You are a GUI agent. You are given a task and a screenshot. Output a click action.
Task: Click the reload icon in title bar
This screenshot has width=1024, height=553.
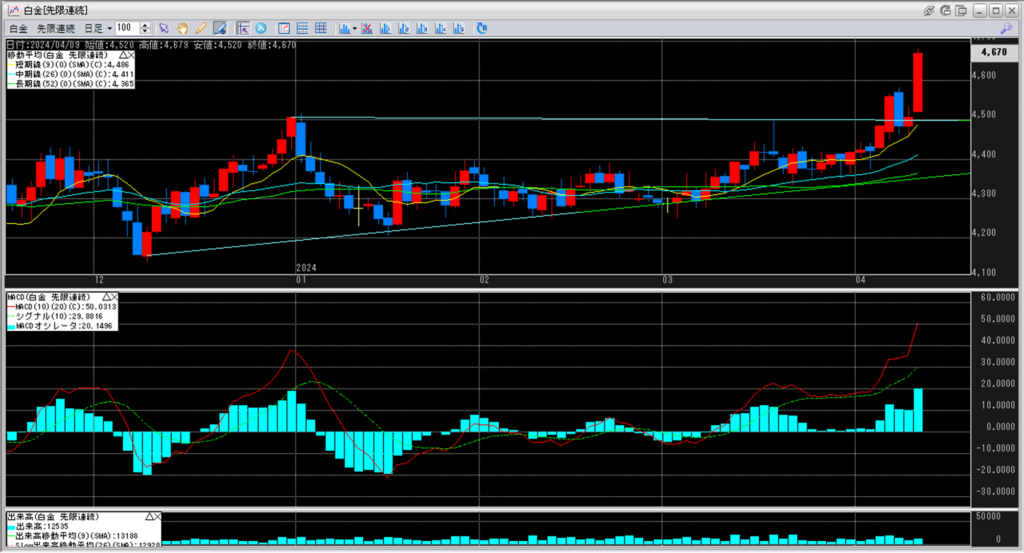click(947, 9)
